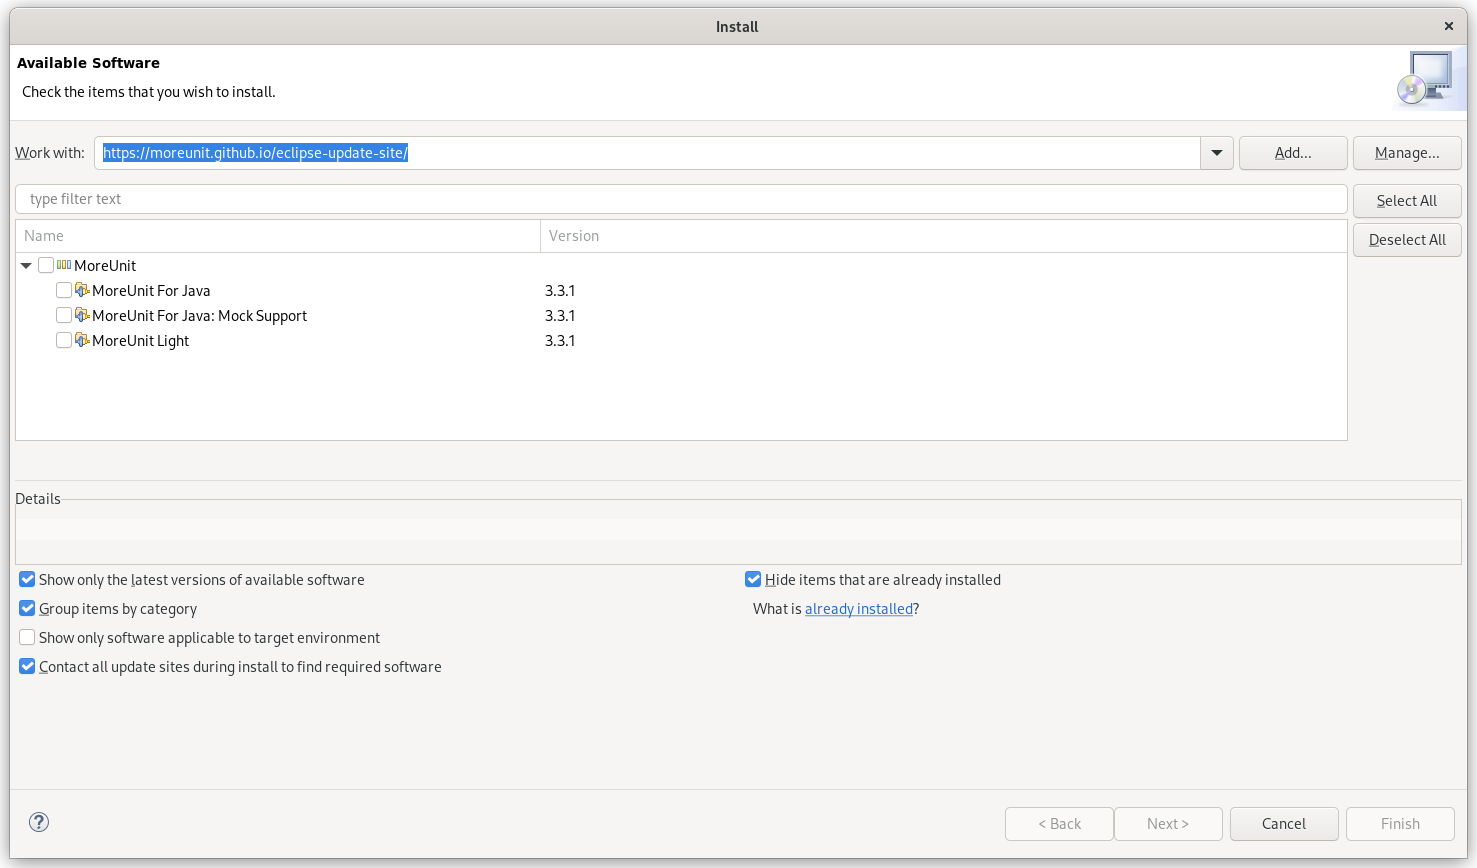This screenshot has width=1477, height=868.
Task: Select the MoreUnit For Java row
Action: coord(681,290)
